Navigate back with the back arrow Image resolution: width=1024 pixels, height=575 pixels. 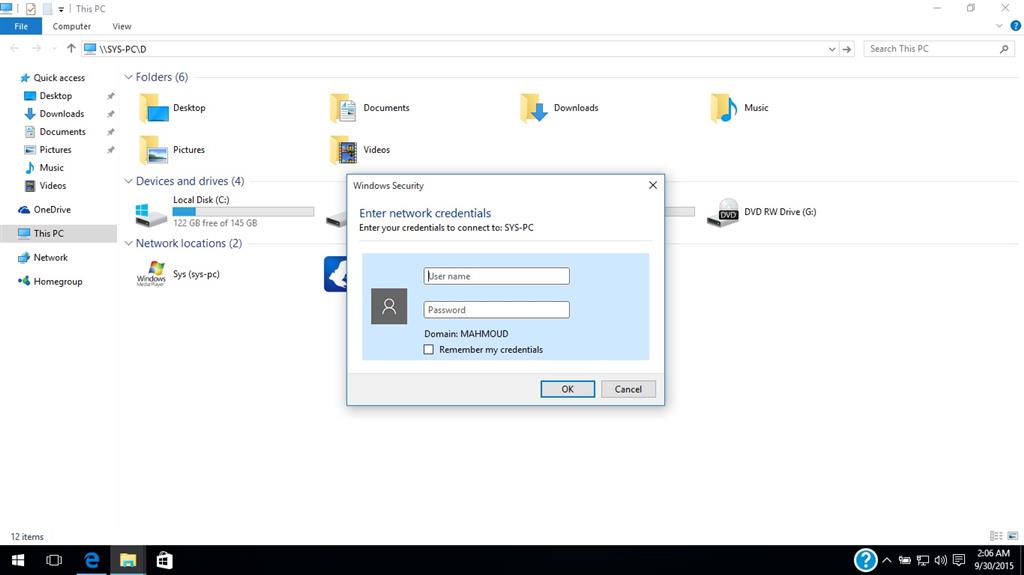[x=15, y=48]
